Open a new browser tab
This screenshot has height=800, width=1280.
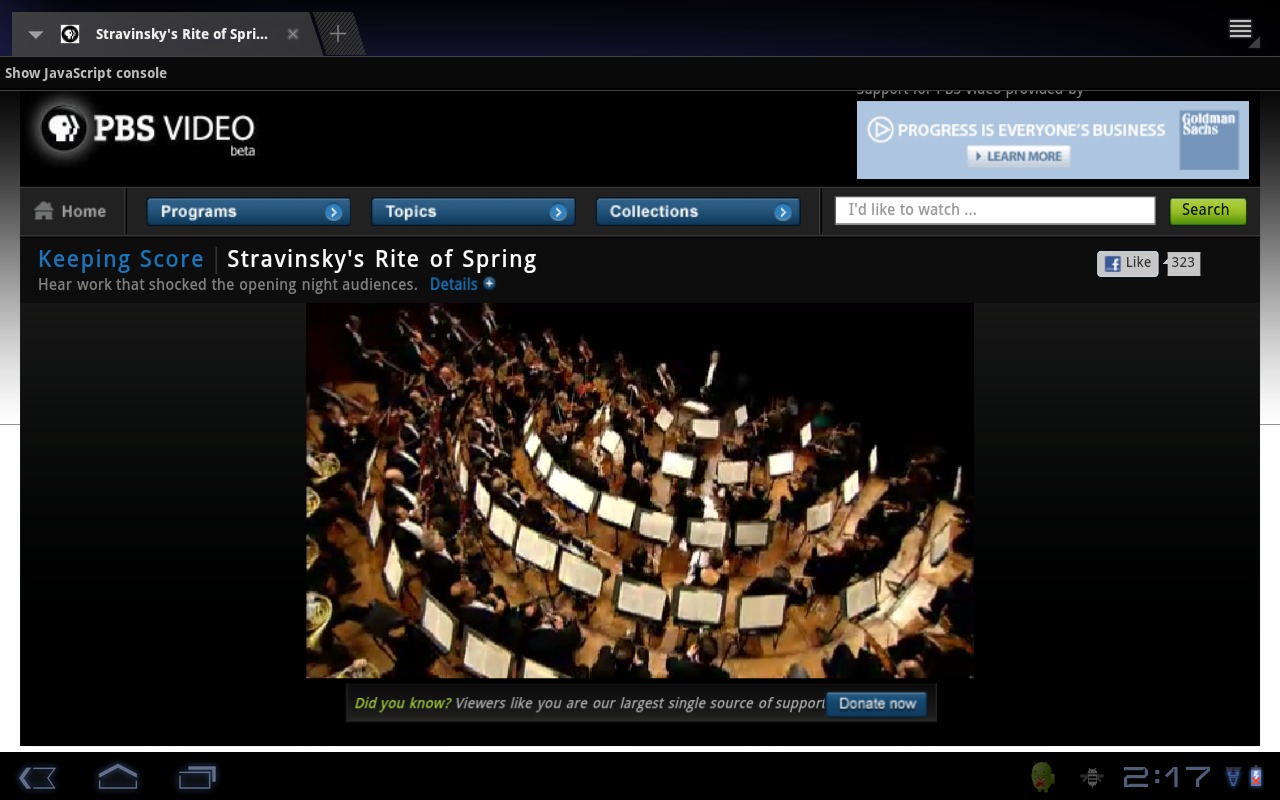click(338, 34)
